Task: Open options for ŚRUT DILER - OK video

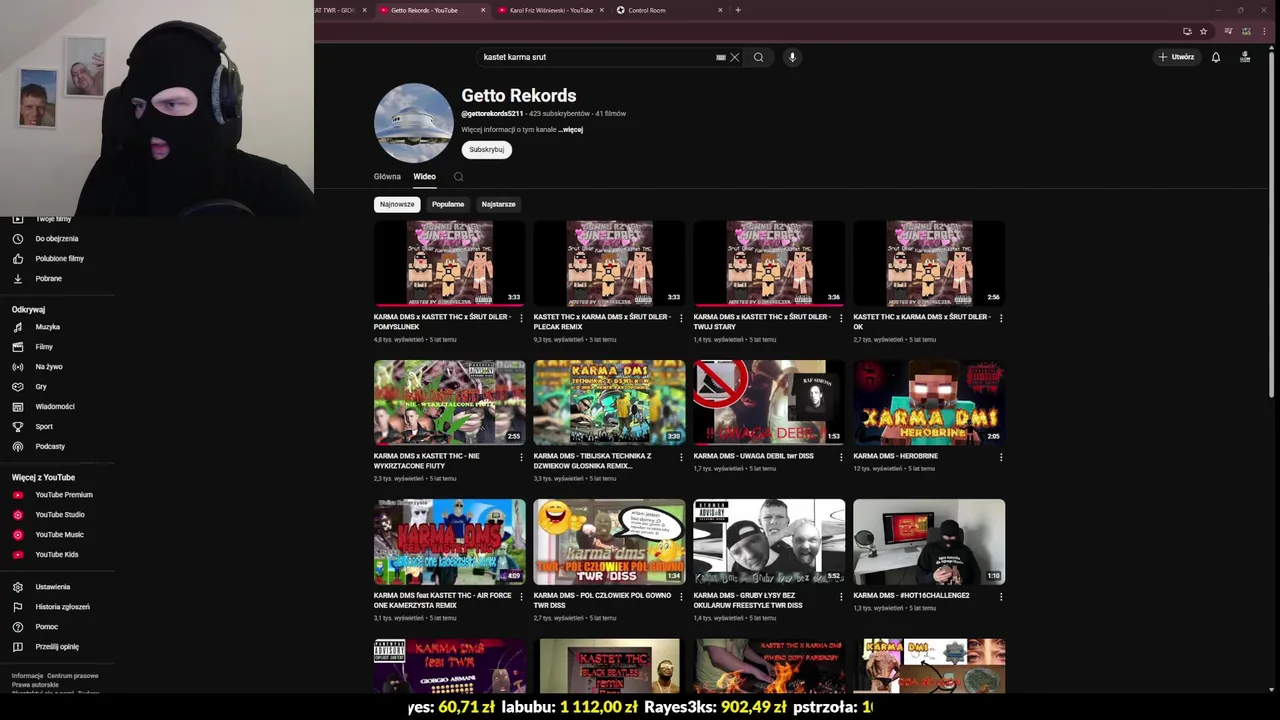Action: click(1001, 318)
